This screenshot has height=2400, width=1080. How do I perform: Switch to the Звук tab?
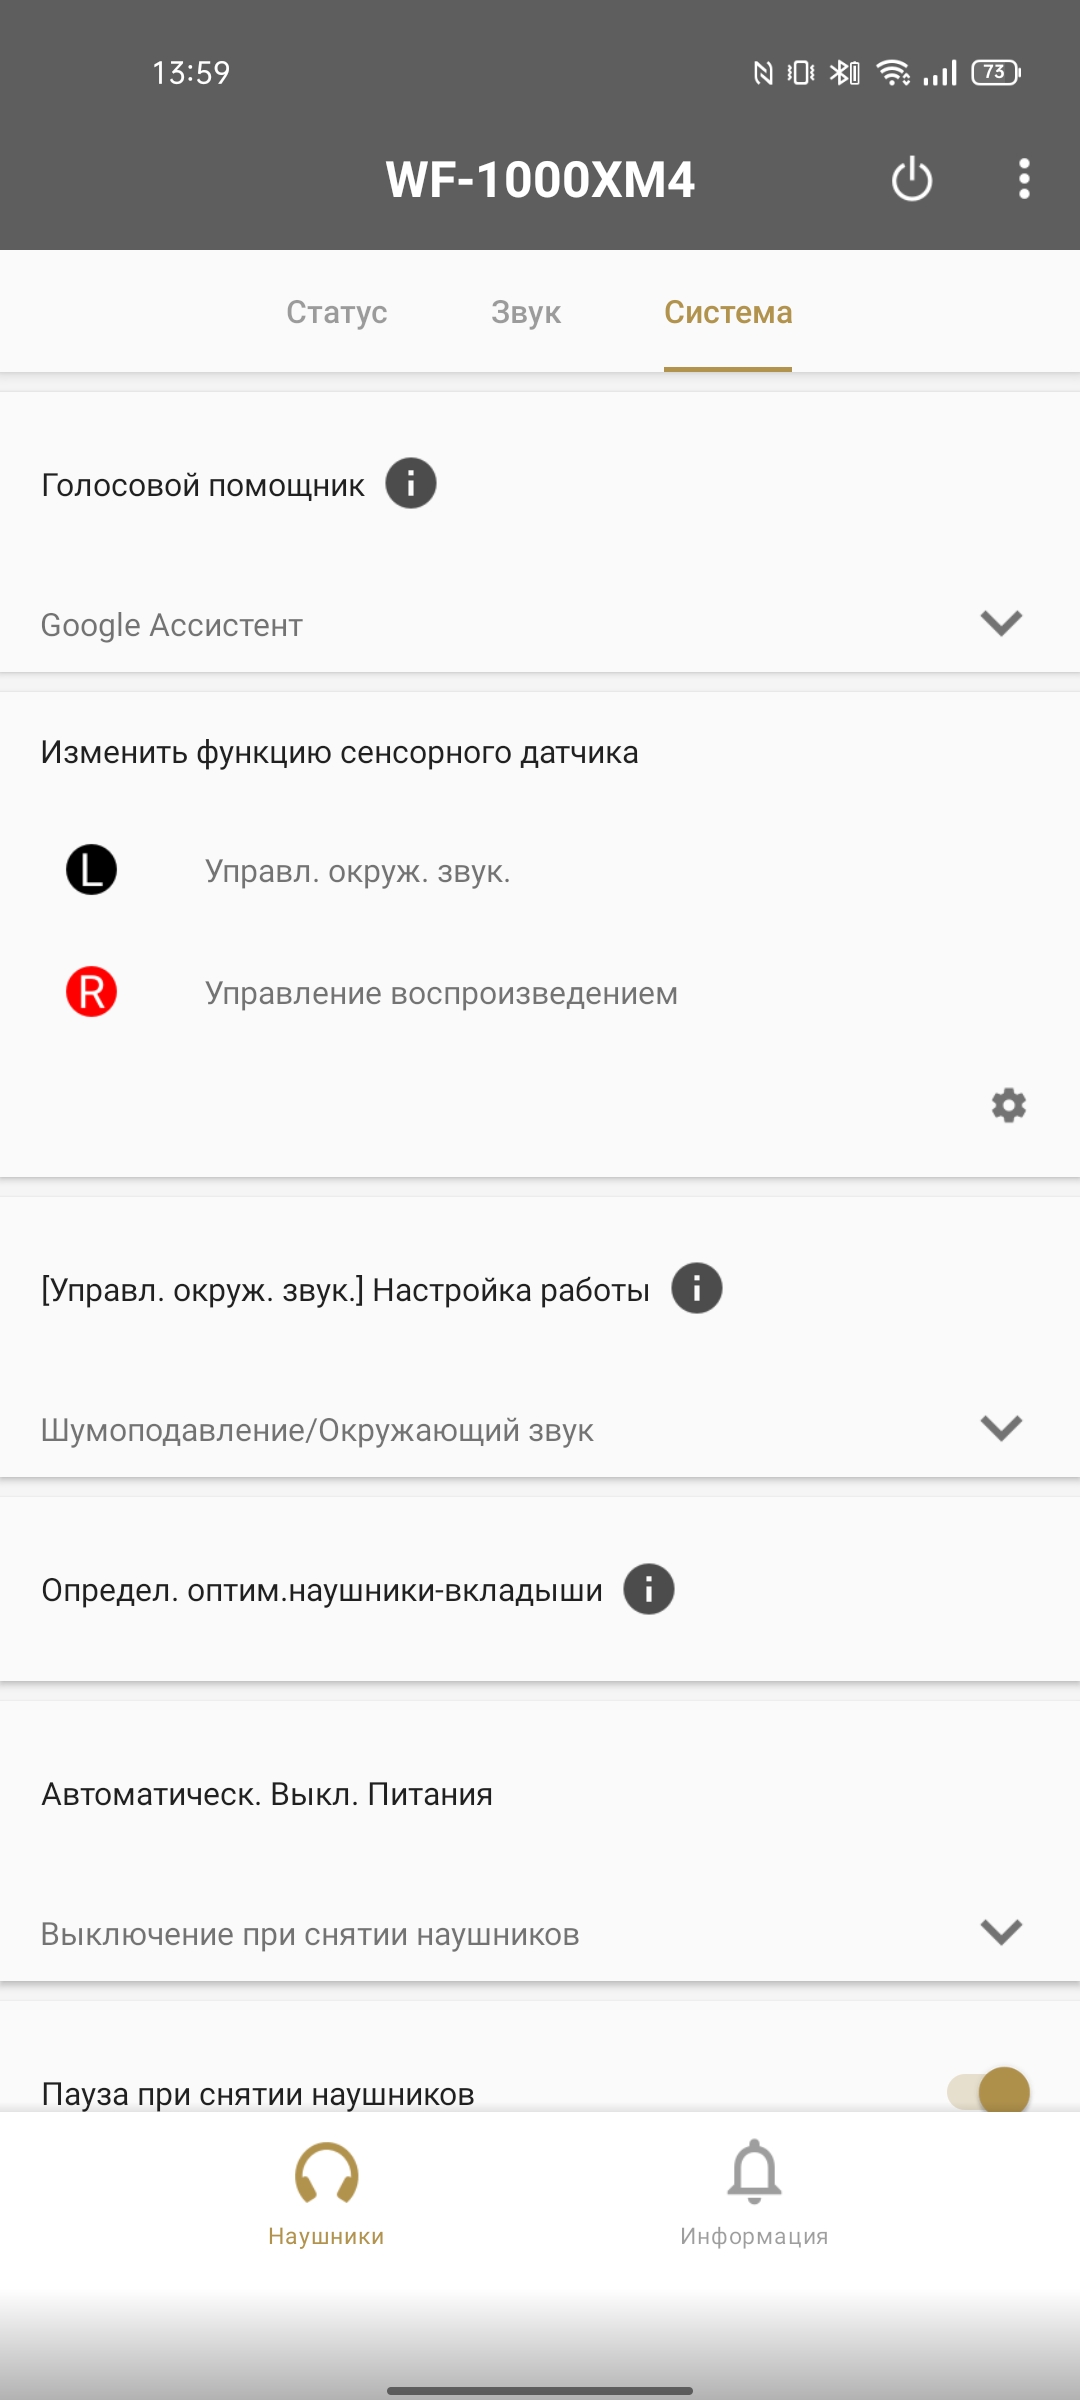526,312
